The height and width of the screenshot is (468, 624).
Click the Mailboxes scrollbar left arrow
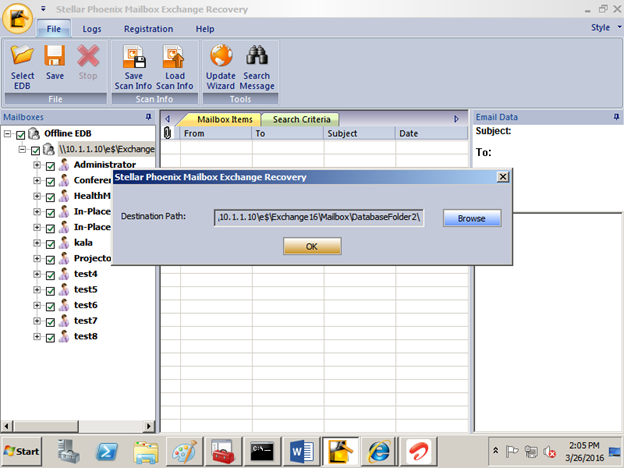coord(6,426)
